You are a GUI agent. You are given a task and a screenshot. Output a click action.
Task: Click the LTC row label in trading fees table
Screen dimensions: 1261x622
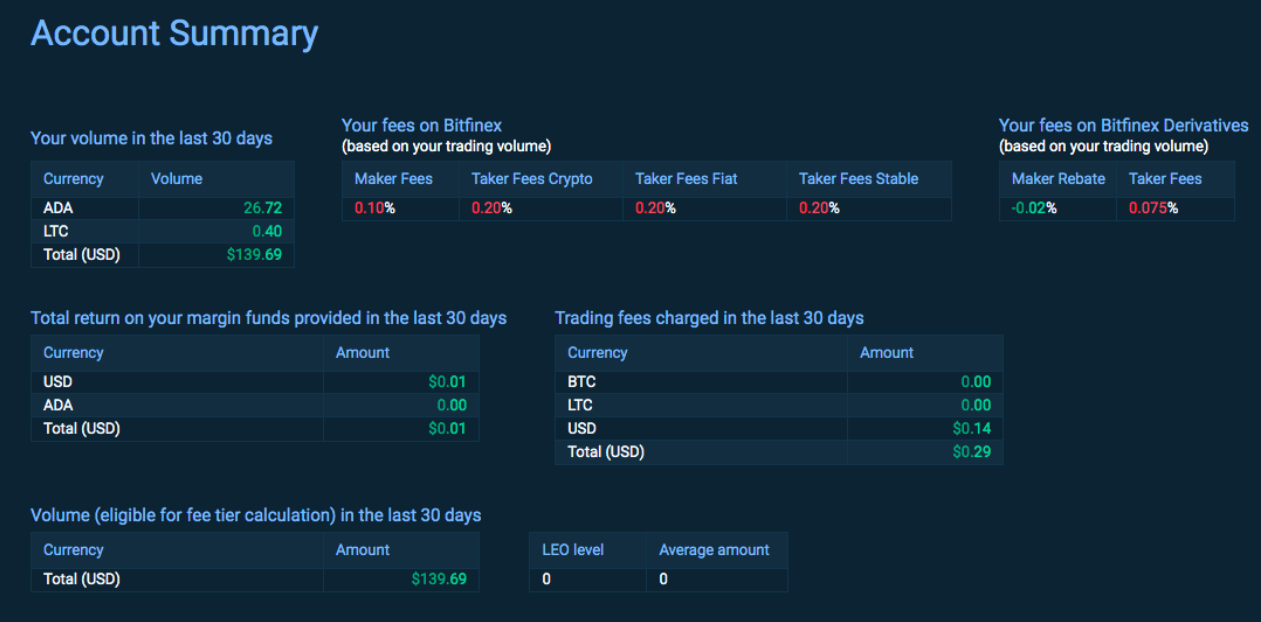(x=580, y=405)
